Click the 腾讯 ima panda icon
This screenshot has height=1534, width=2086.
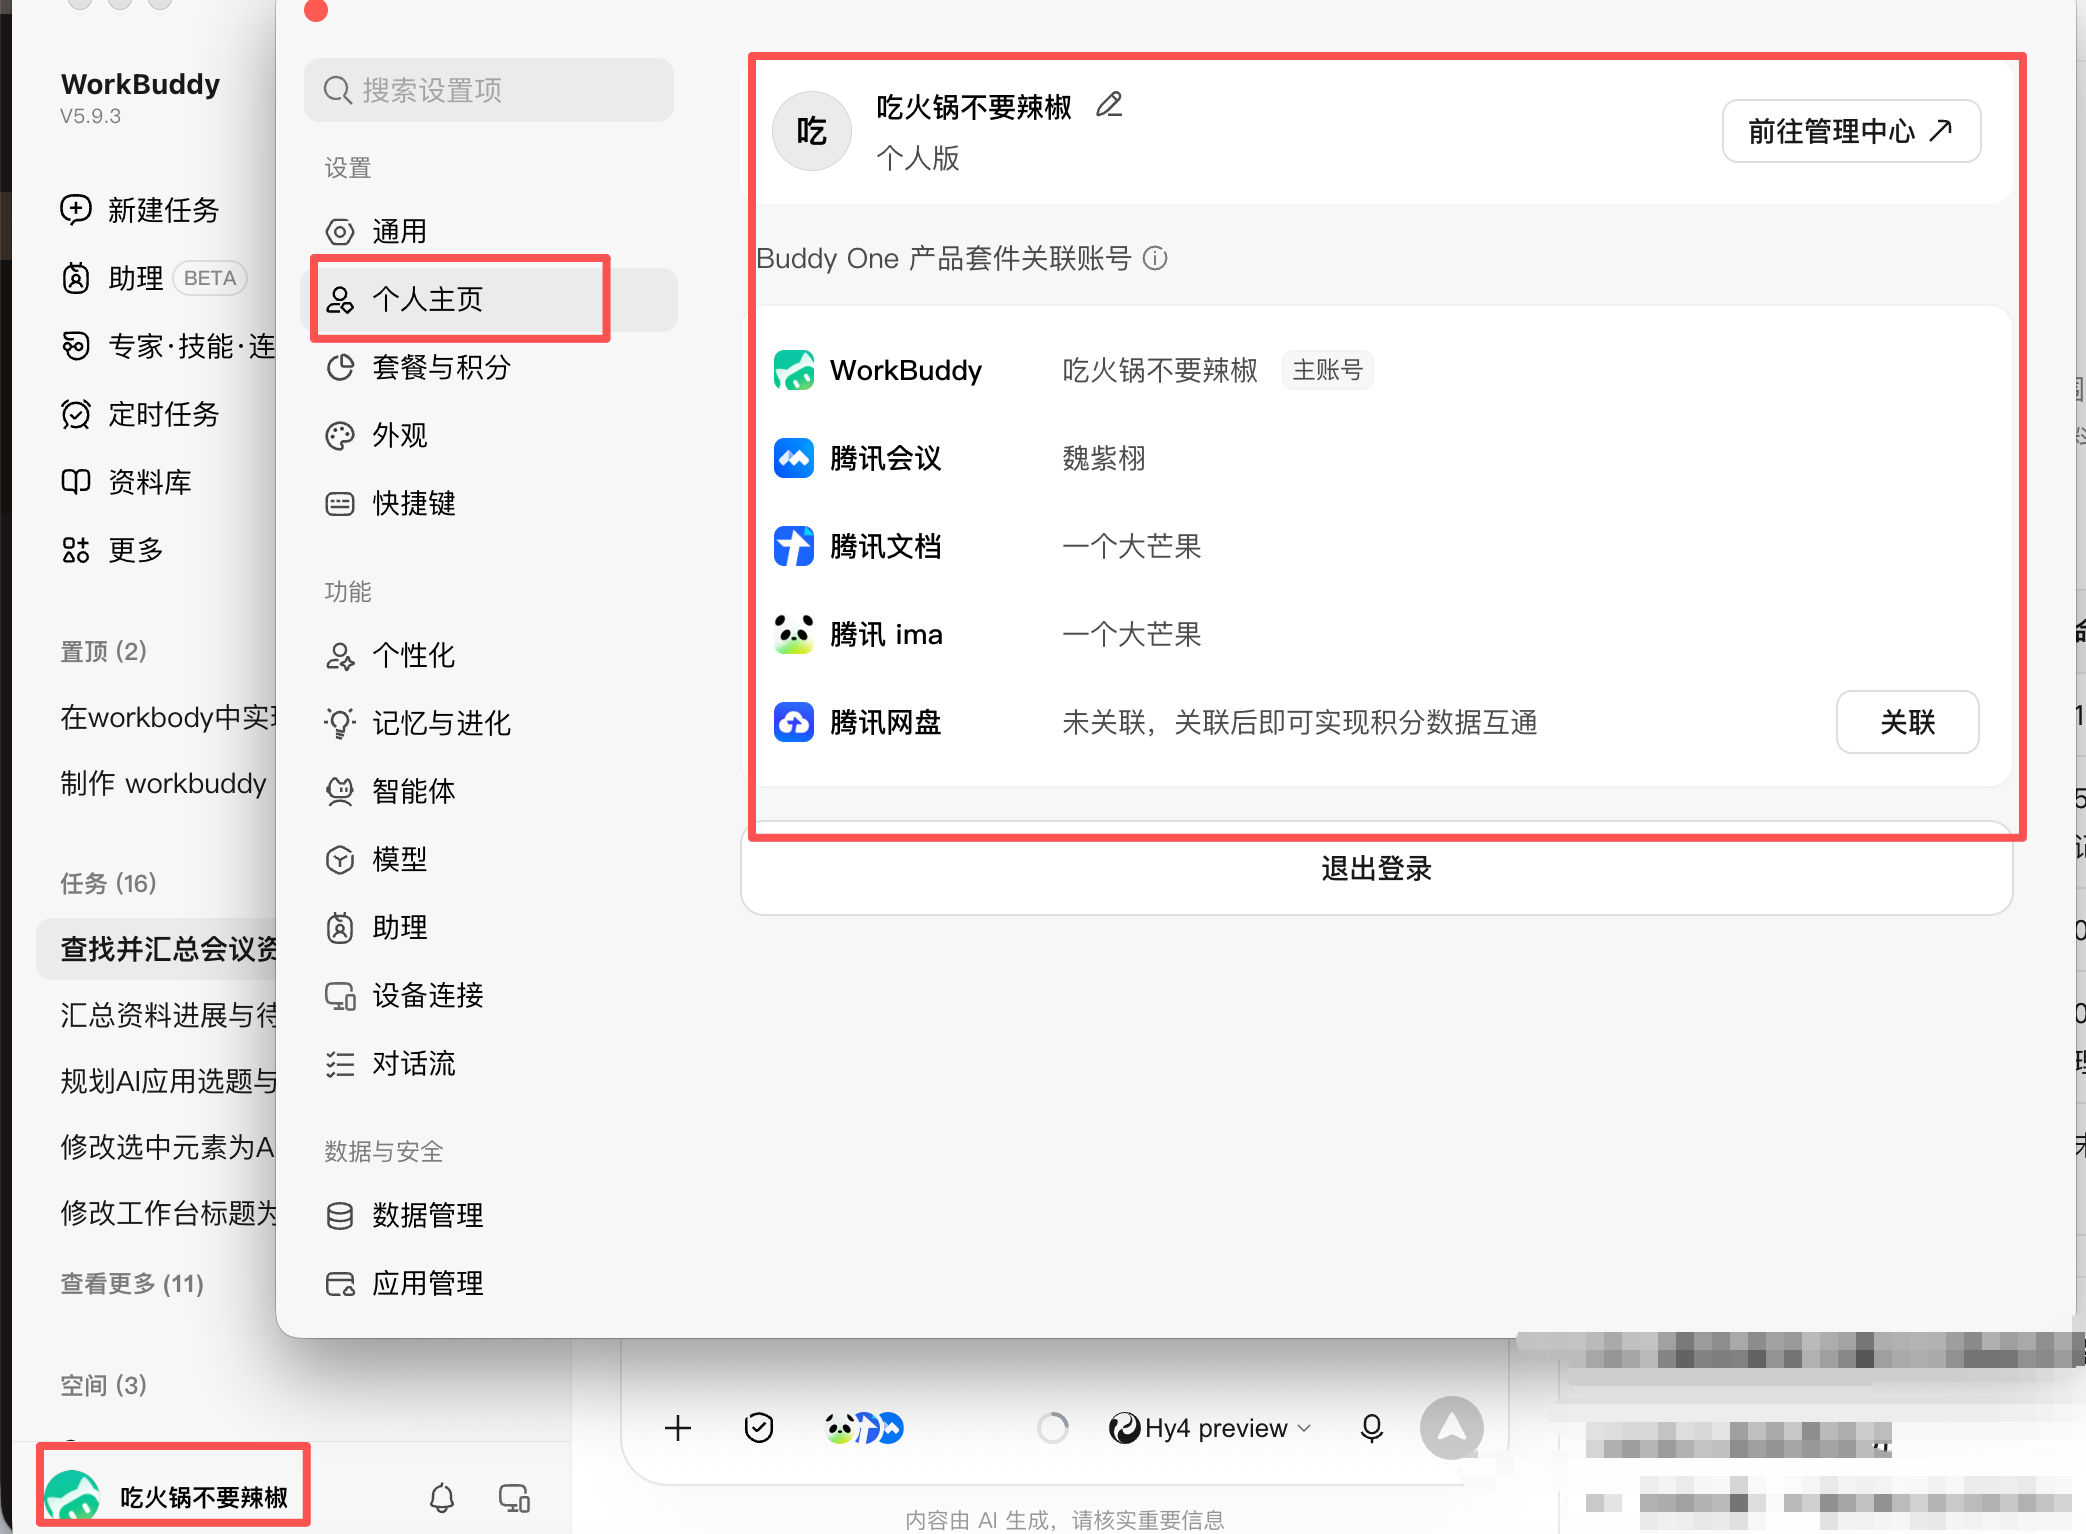pyautogui.click(x=794, y=634)
